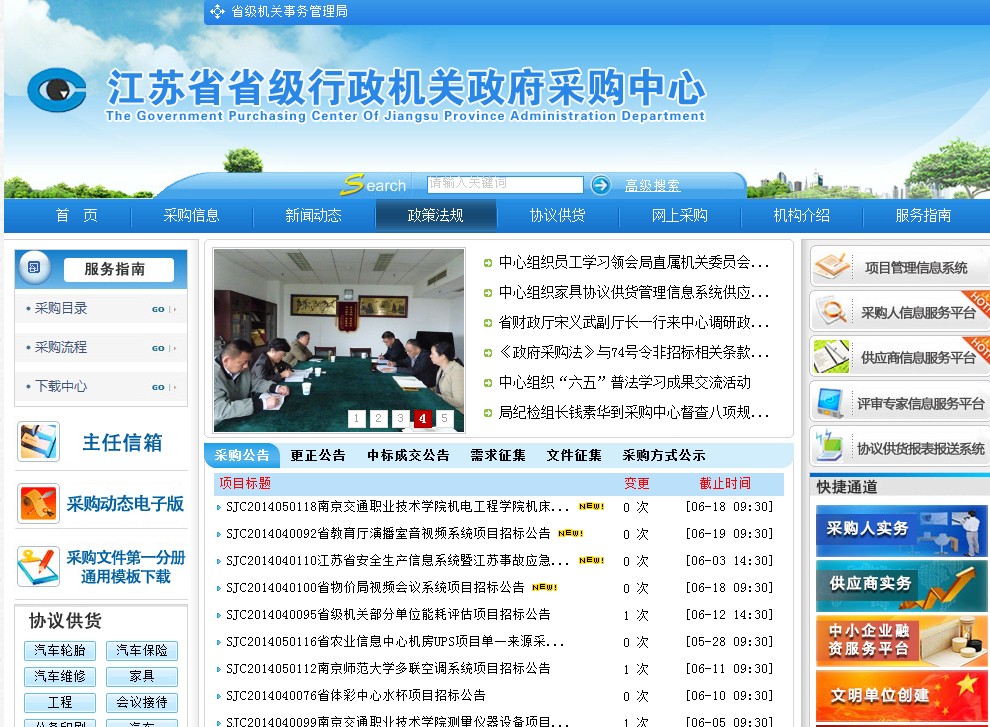Click the 采购文件第一分册 pencil icon

(x=39, y=566)
